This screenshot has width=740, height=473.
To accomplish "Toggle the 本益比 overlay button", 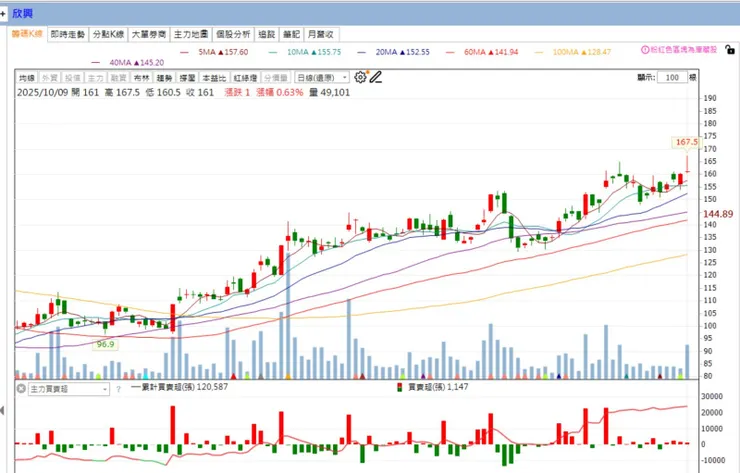I will point(214,78).
